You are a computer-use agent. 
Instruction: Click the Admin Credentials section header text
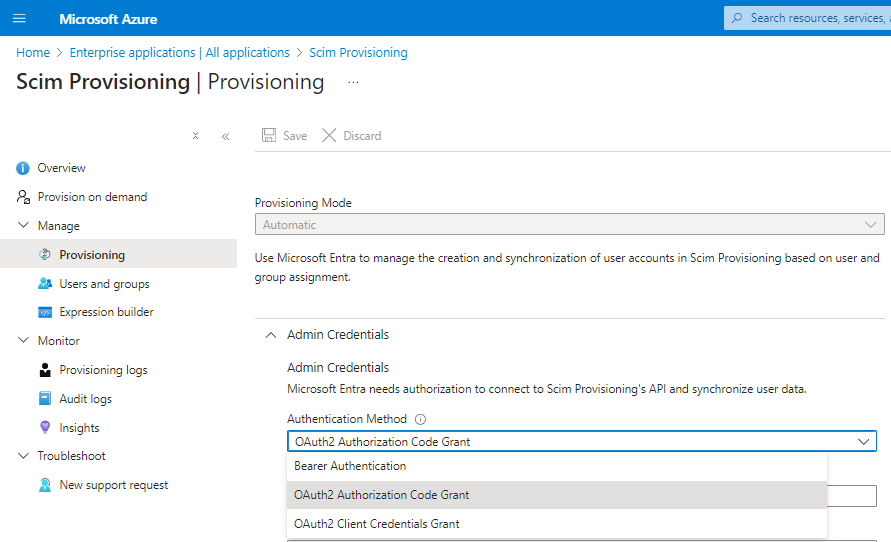338,335
